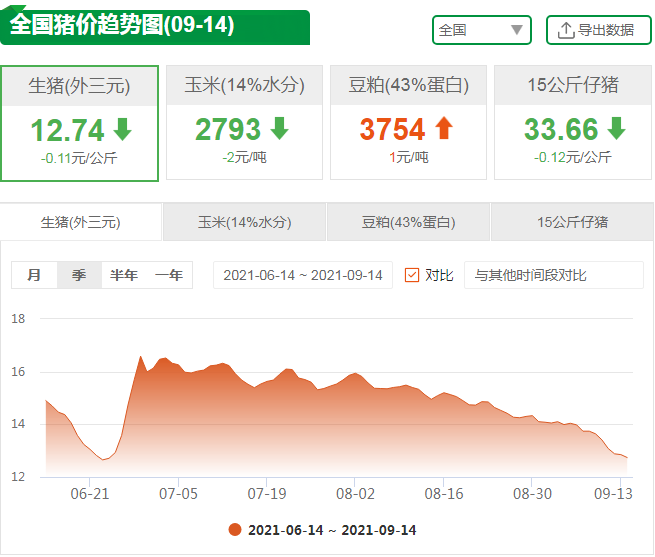Image resolution: width=655 pixels, height=557 pixels.
Task: Select the 季 time range
Action: (79, 275)
